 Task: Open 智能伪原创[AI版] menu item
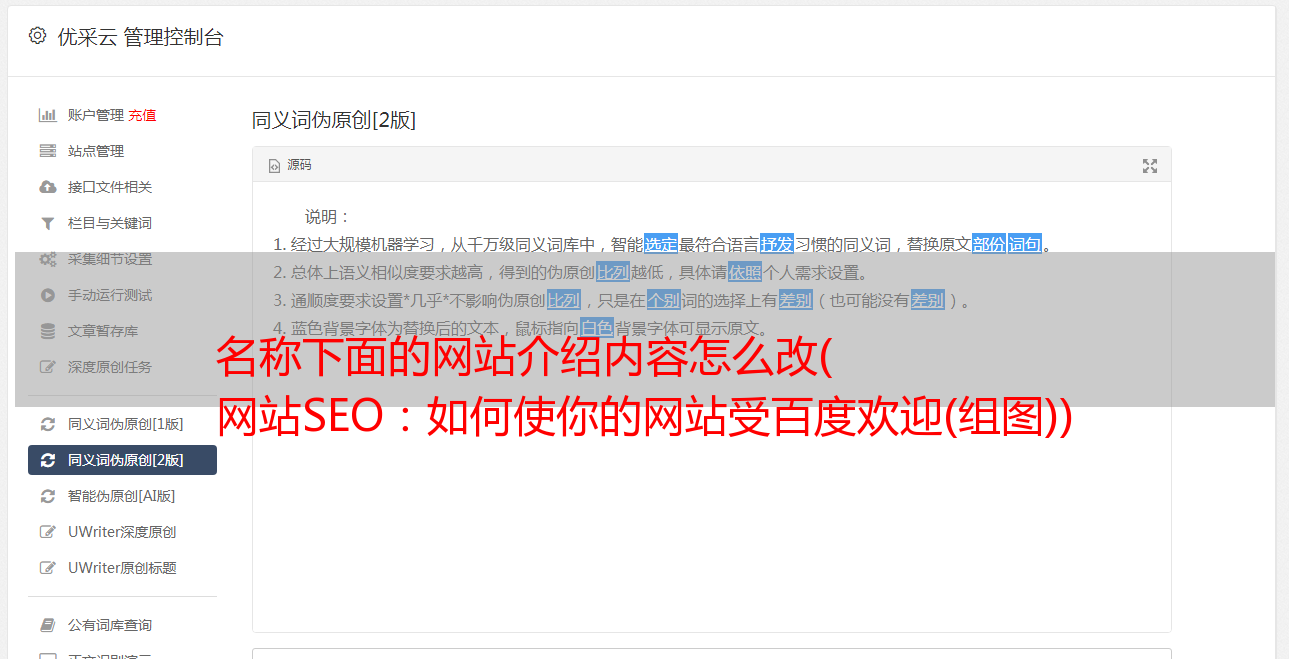122,496
